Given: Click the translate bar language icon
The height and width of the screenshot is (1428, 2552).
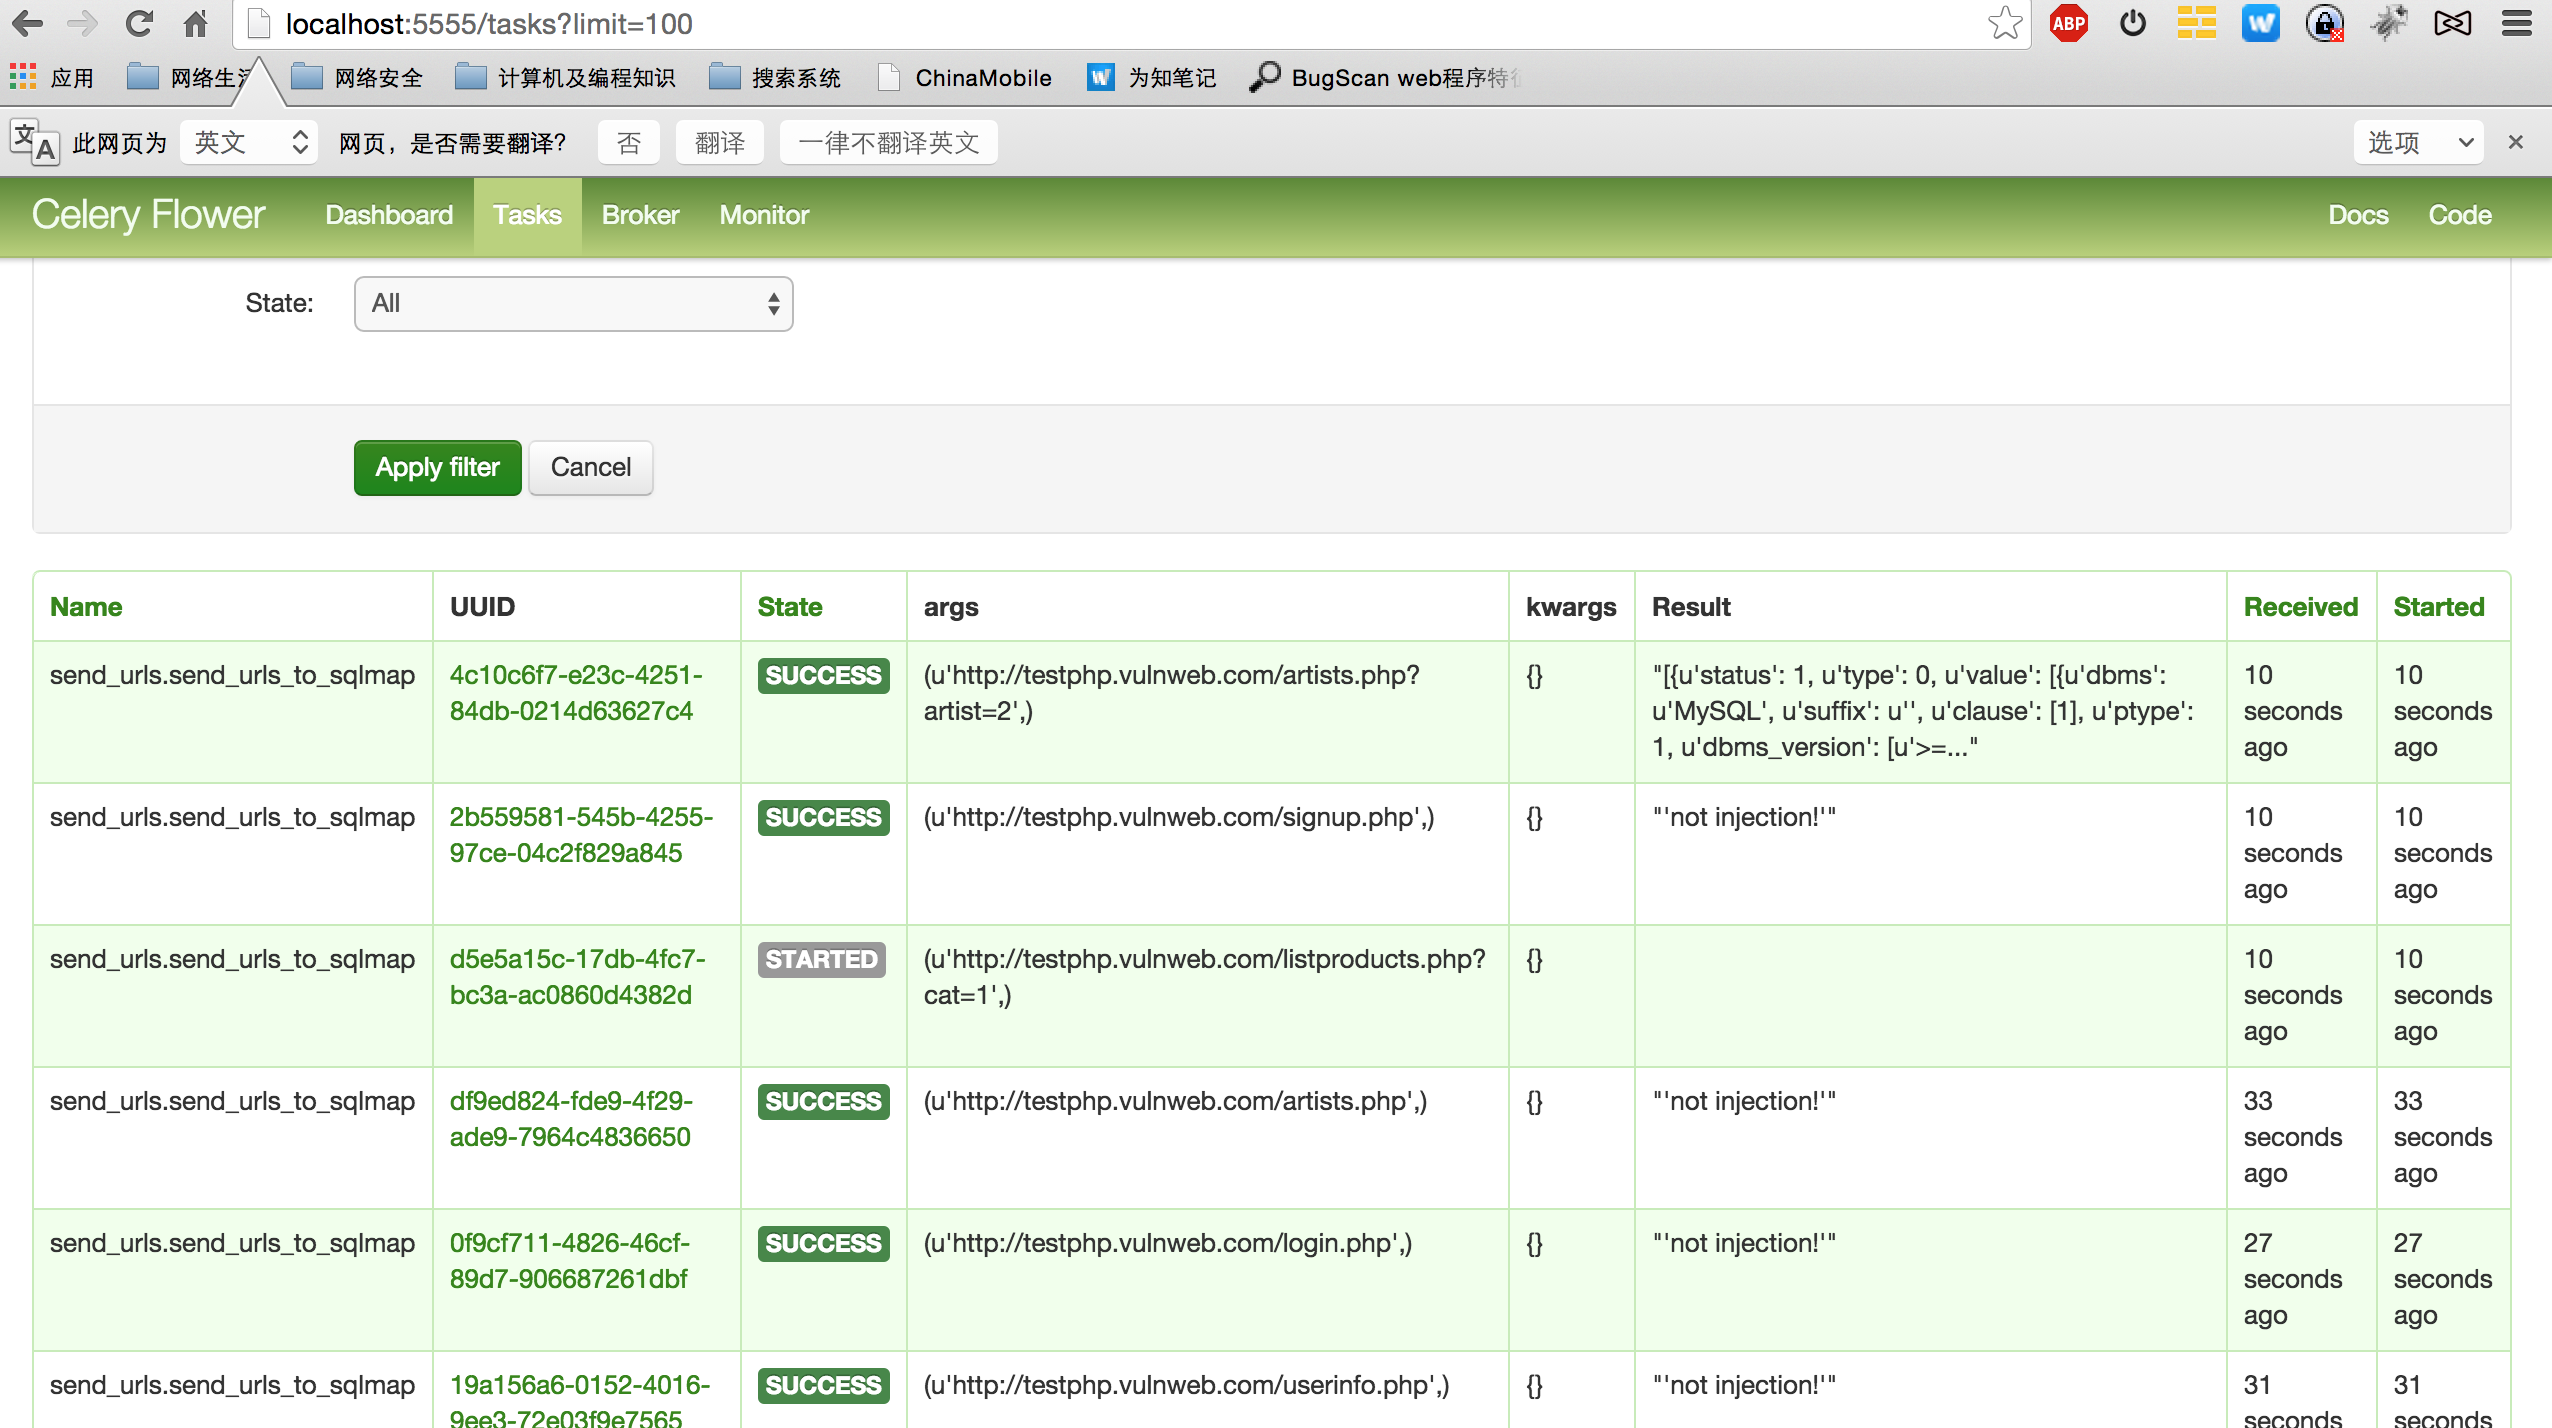Looking at the screenshot, I should 34,142.
